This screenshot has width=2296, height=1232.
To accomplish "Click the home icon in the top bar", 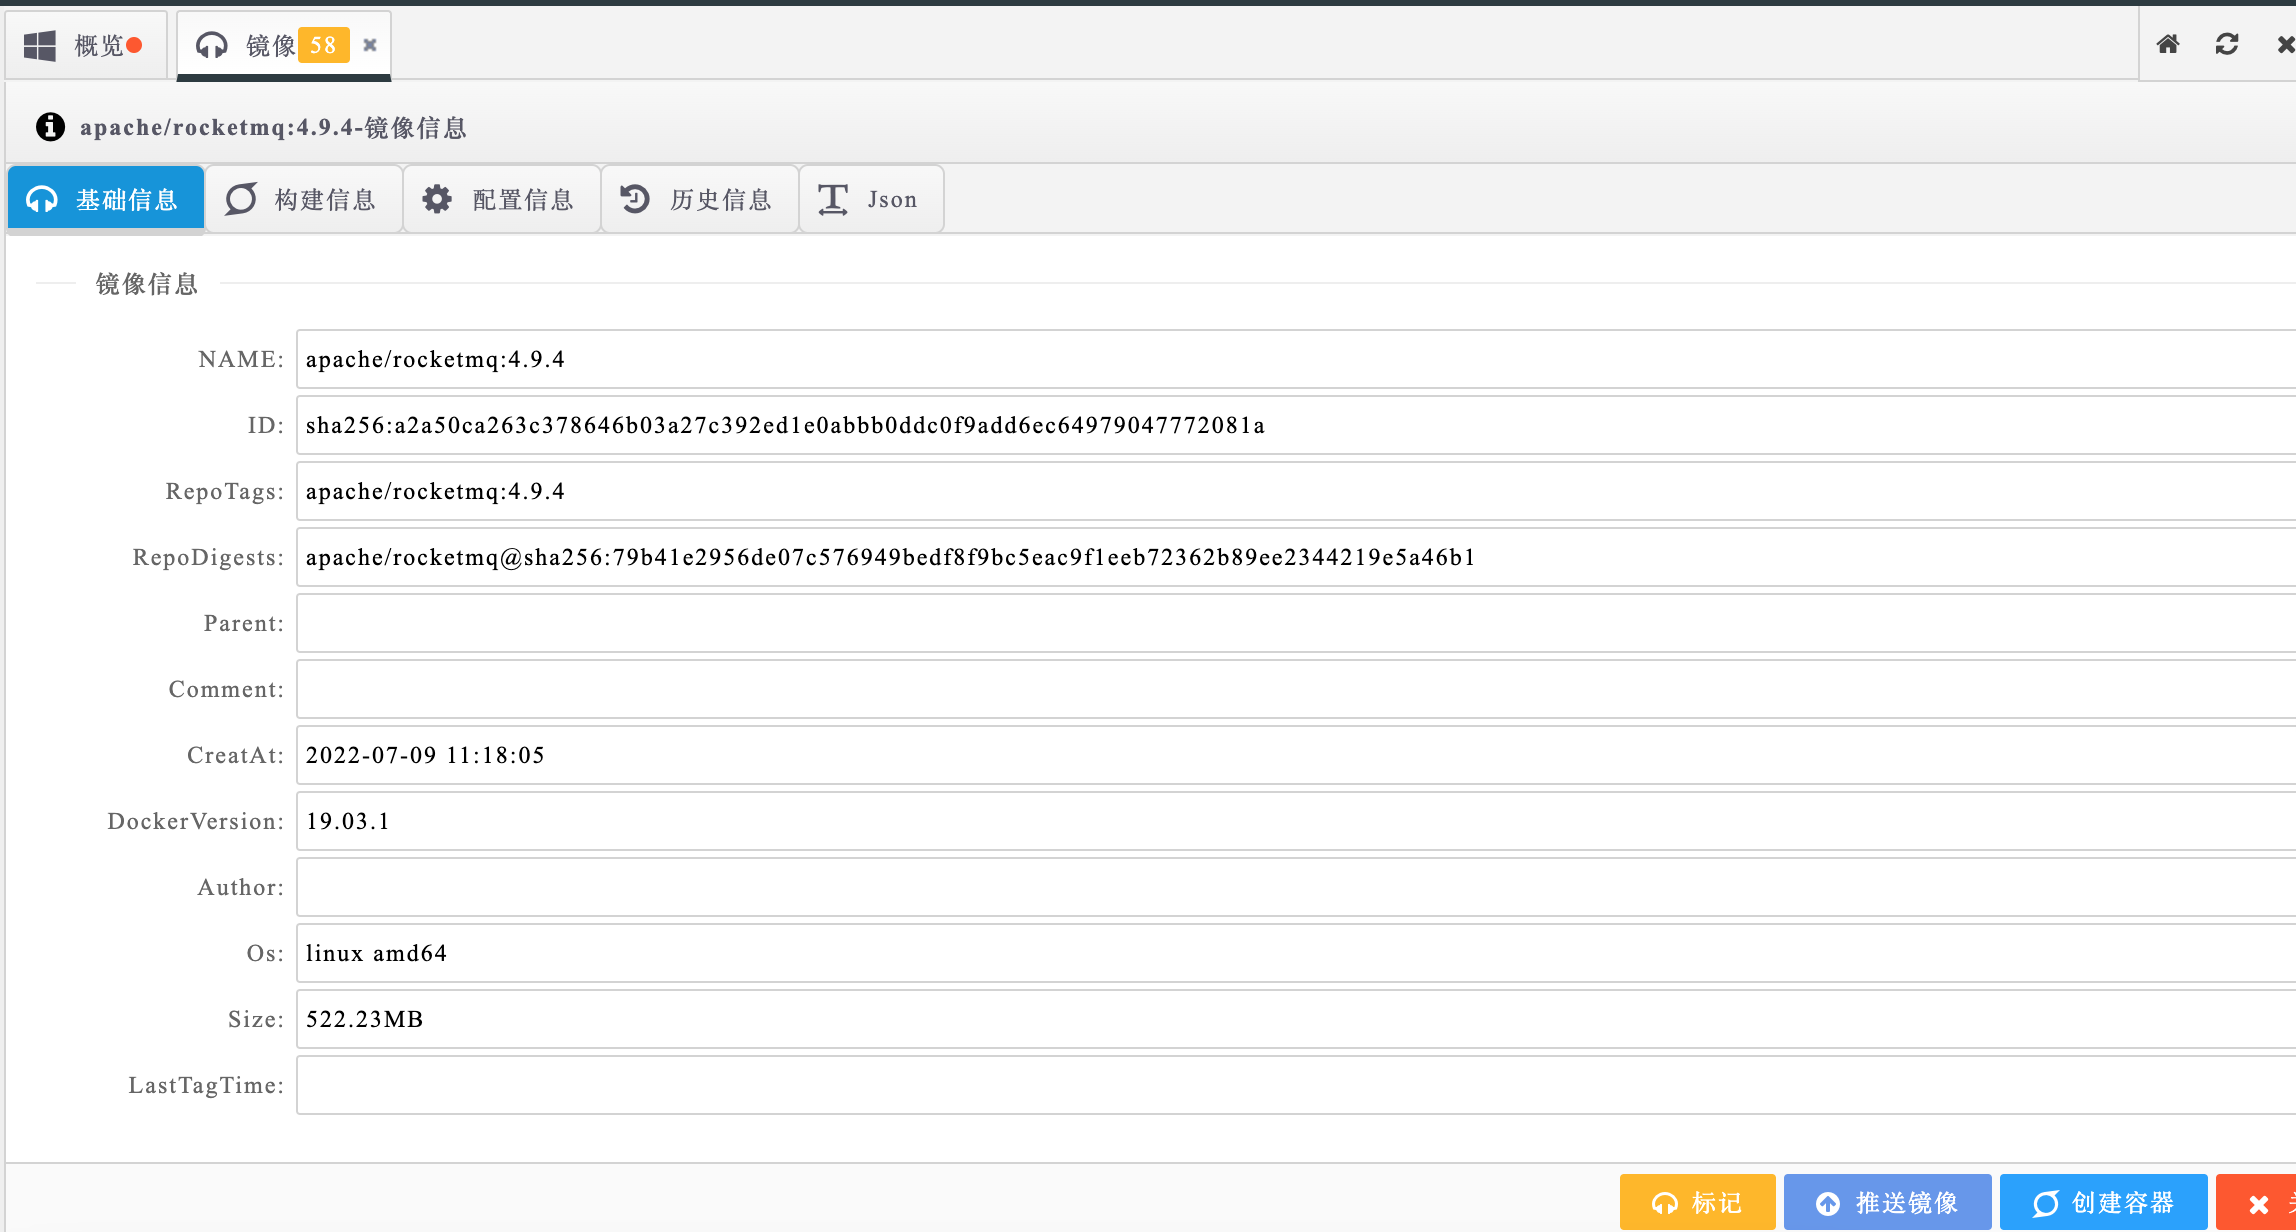I will point(2168,44).
